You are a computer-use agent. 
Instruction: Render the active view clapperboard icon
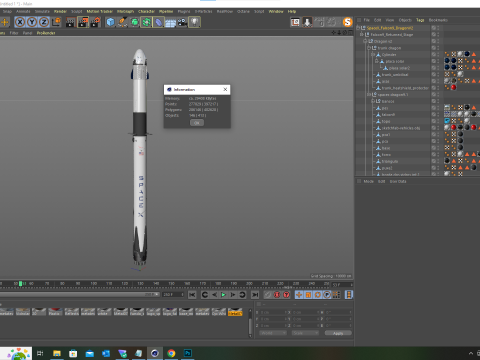coord(71,22)
